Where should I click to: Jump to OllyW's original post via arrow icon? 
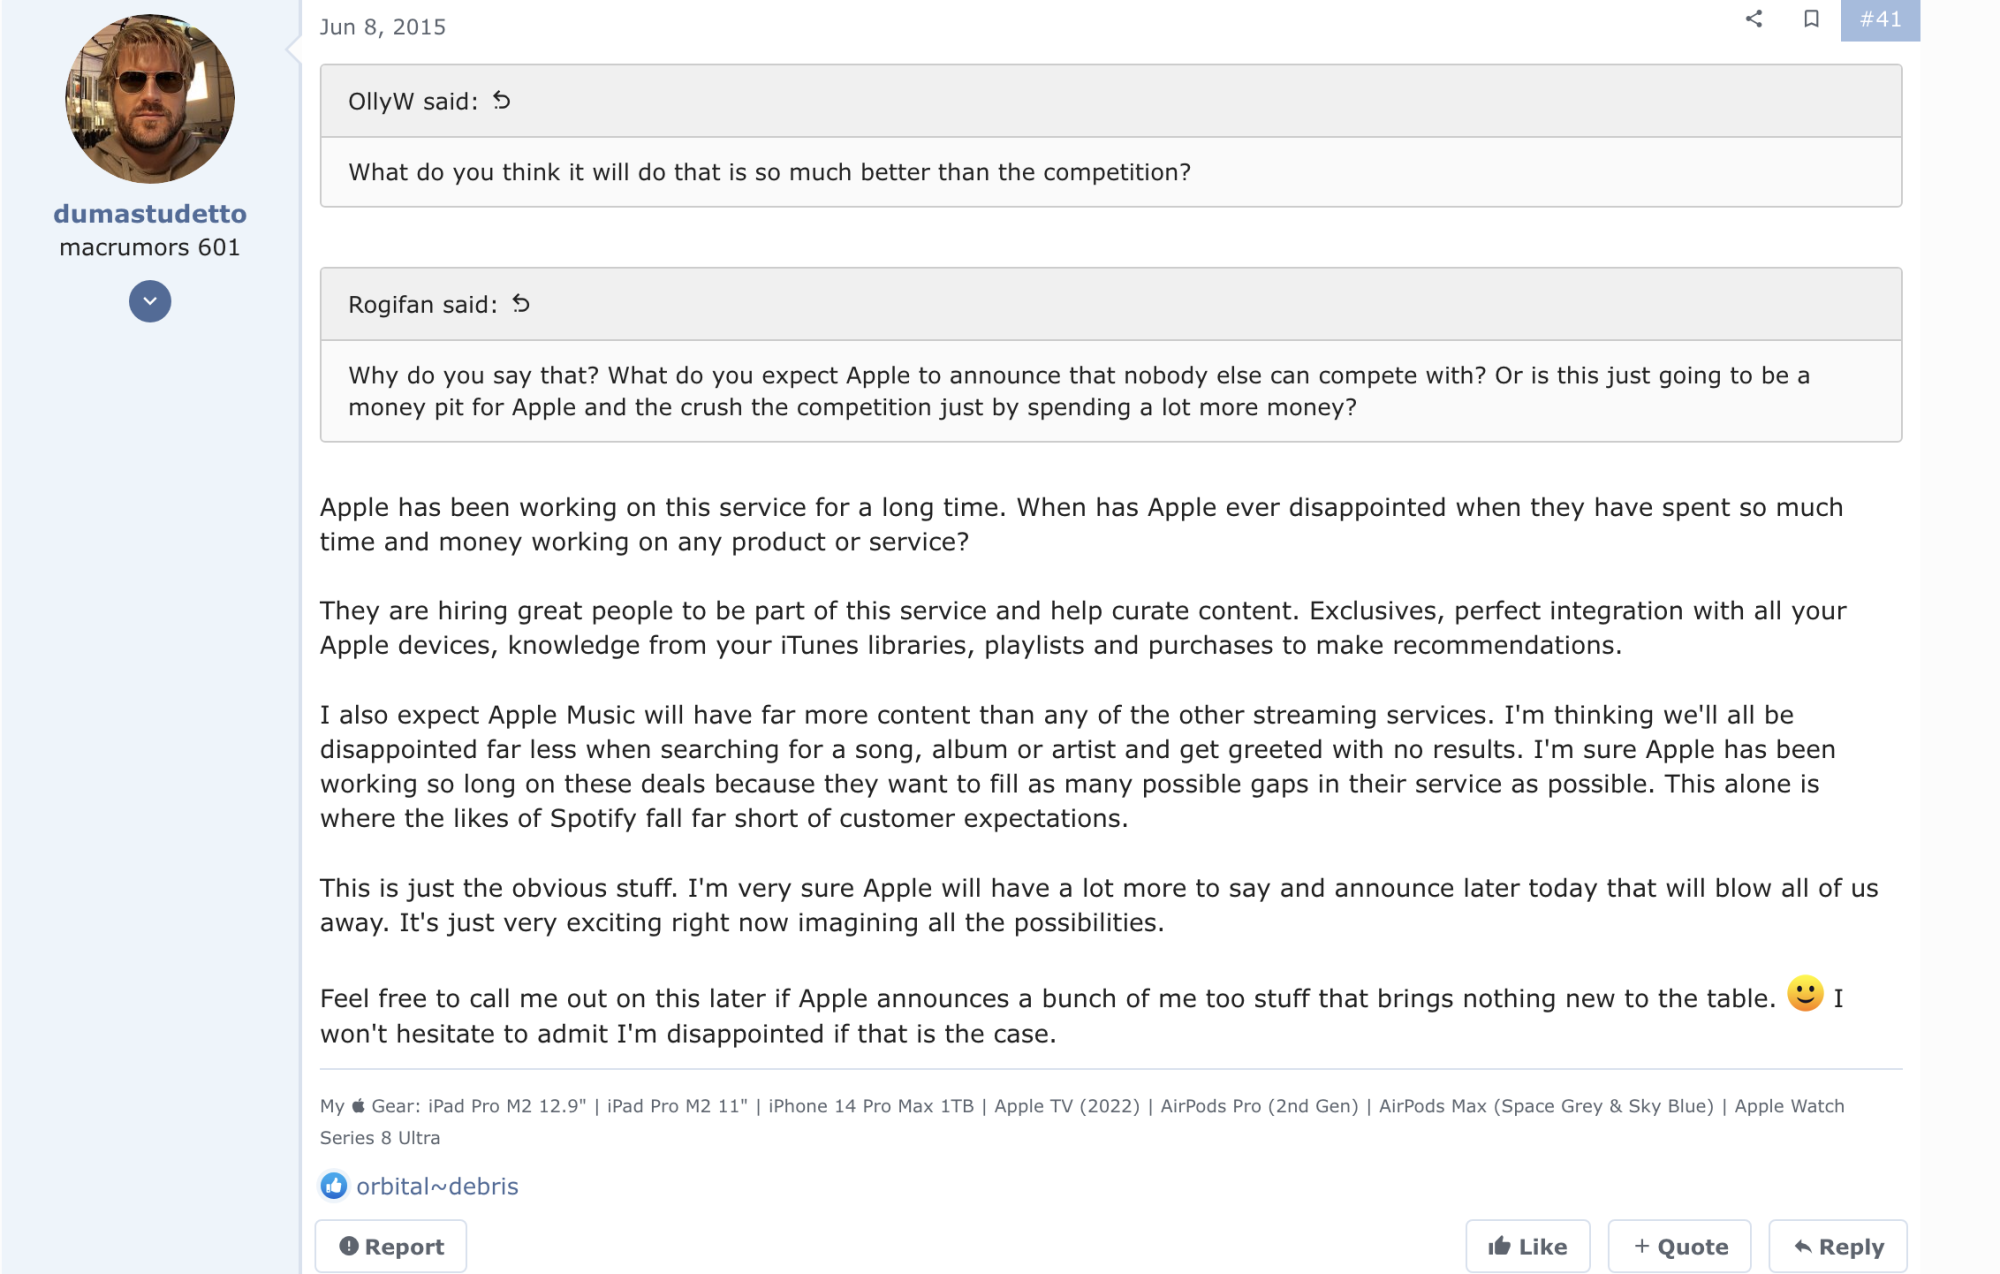pyautogui.click(x=502, y=100)
